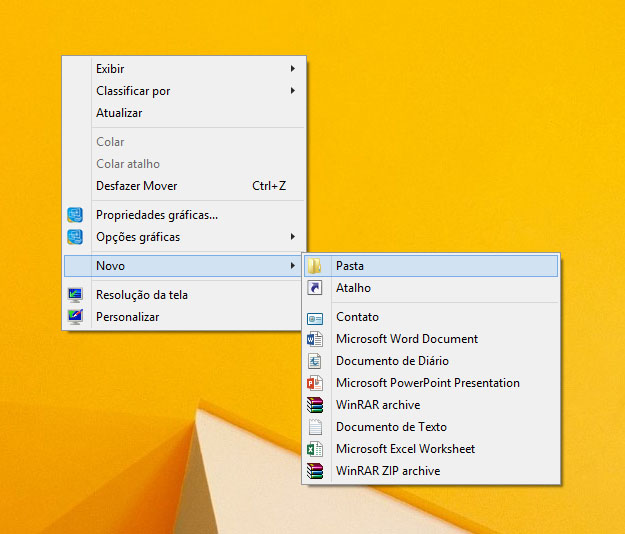Click the WinRAR archive books icon

[x=315, y=406]
